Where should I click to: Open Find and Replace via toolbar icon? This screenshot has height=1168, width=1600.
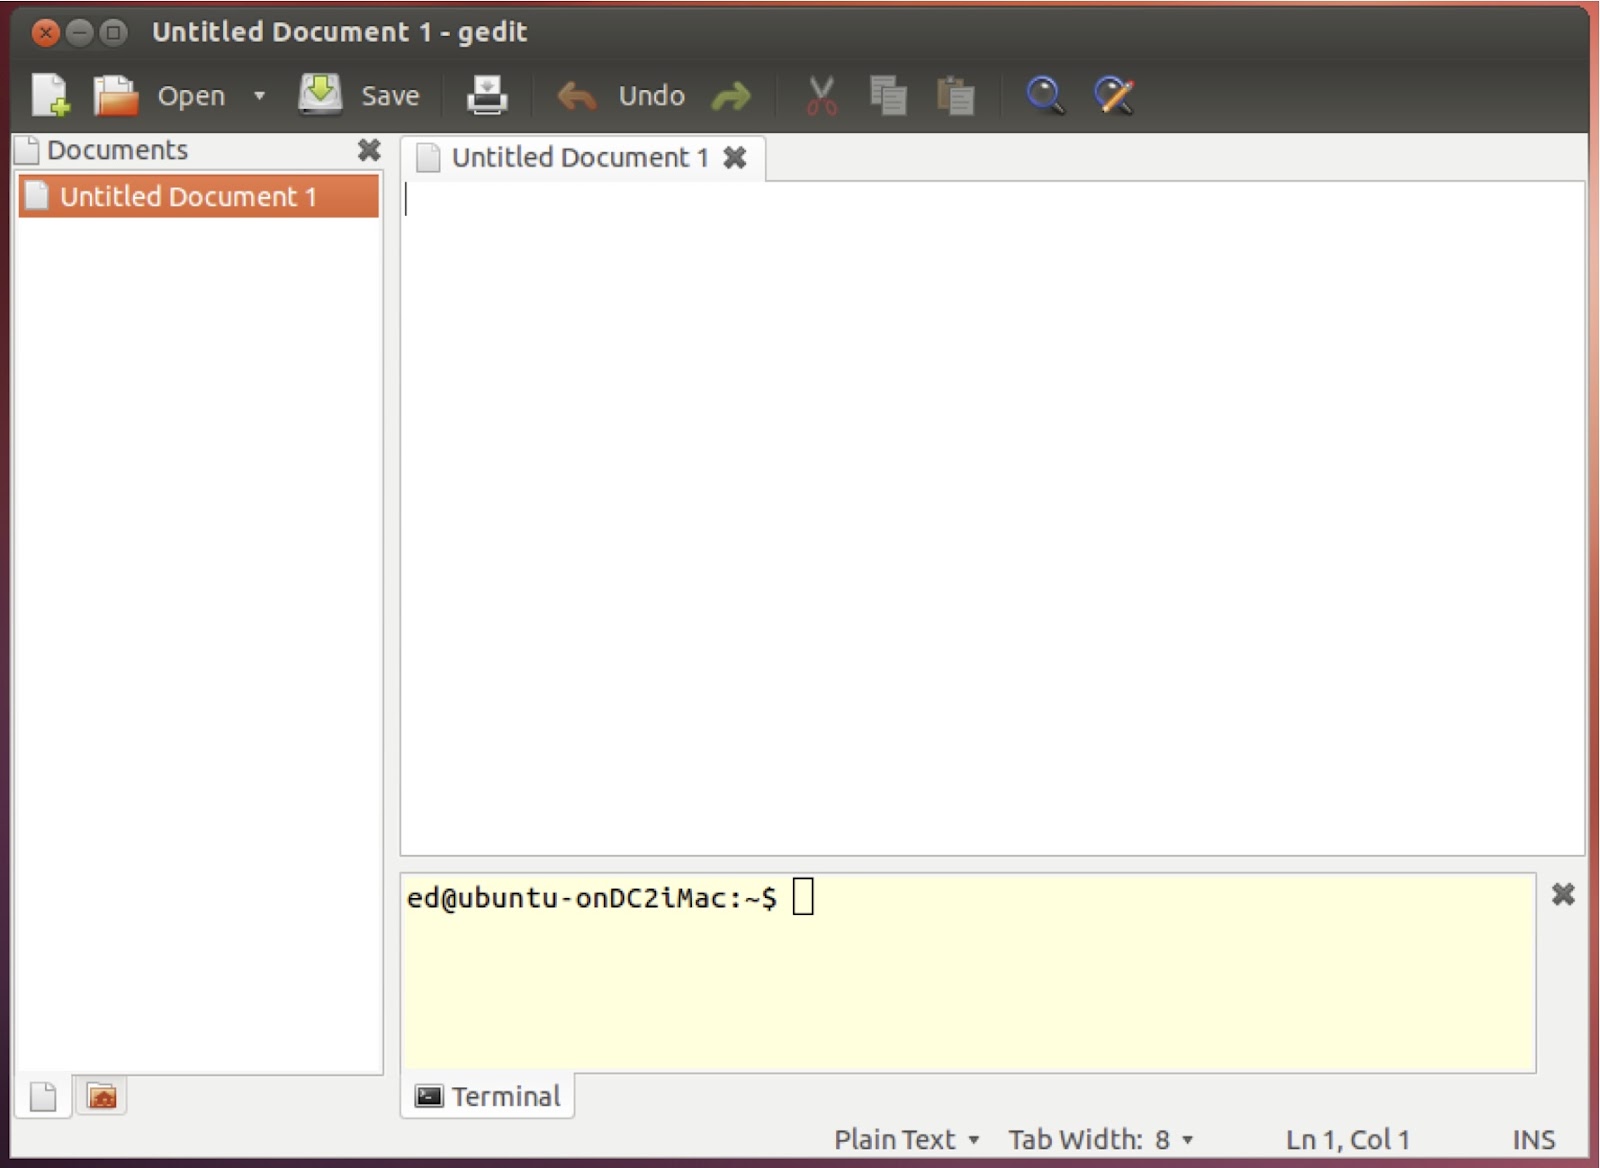1112,94
